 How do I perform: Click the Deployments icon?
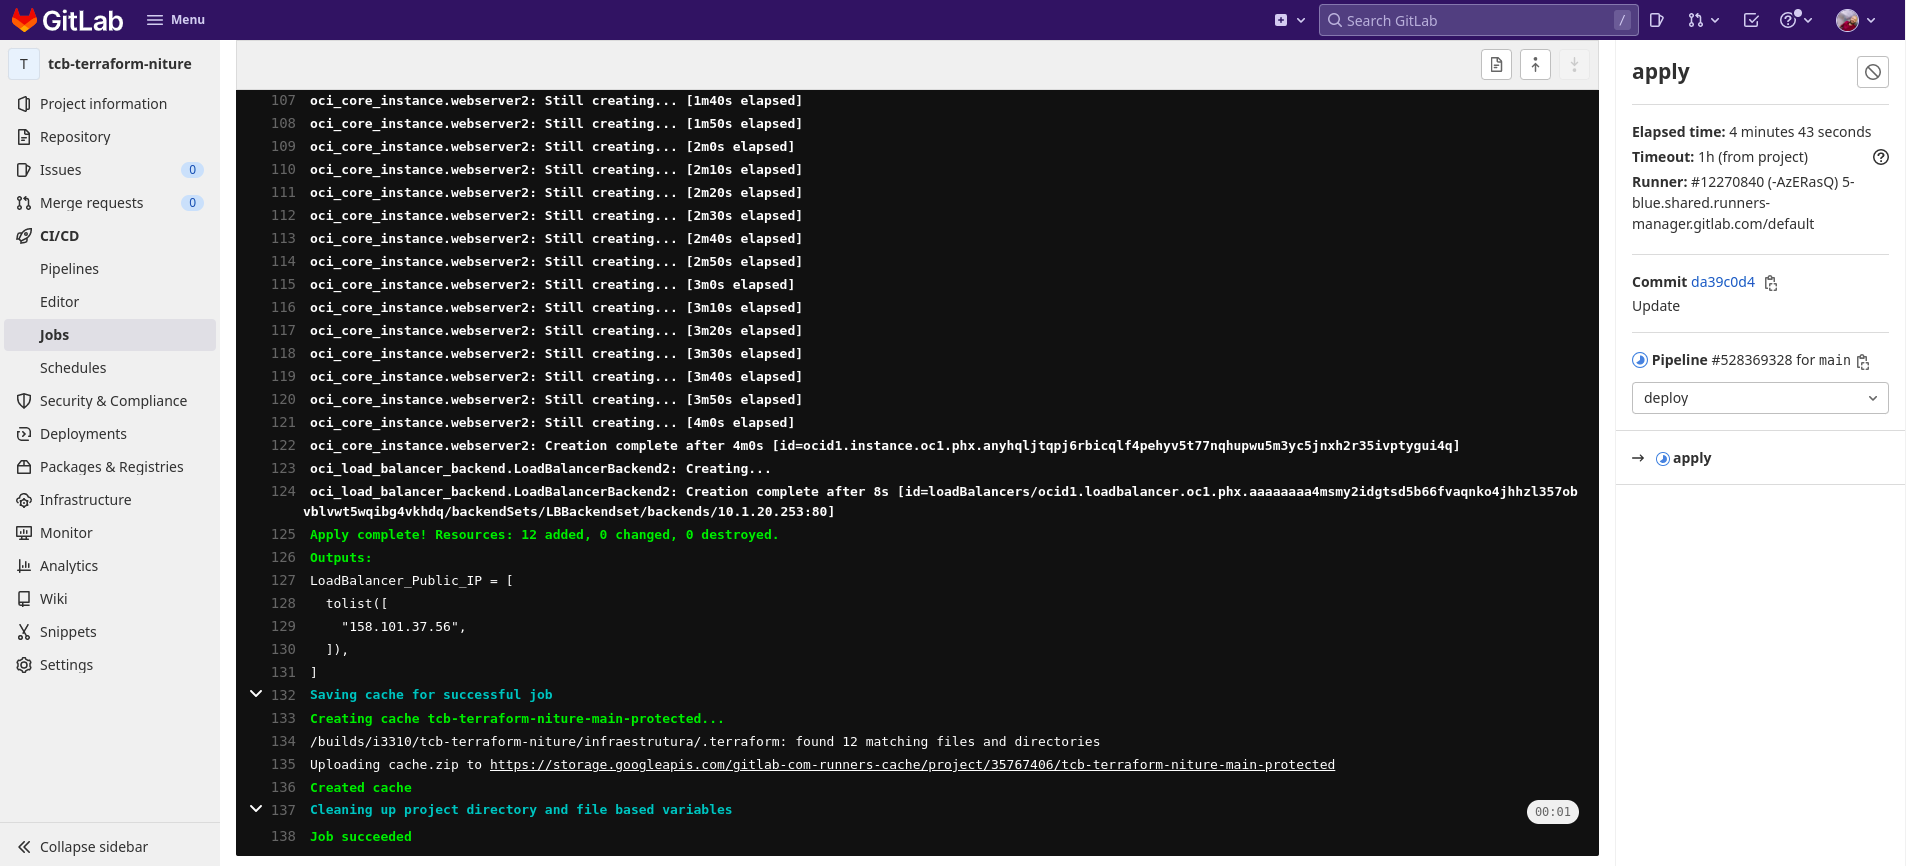coord(24,434)
